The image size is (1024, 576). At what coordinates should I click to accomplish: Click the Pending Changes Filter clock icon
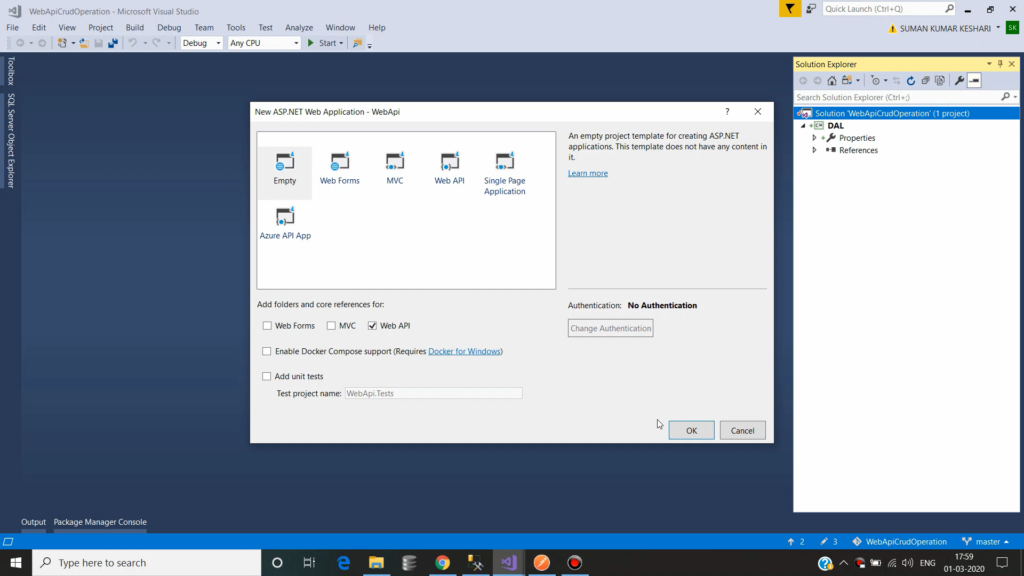[876, 80]
